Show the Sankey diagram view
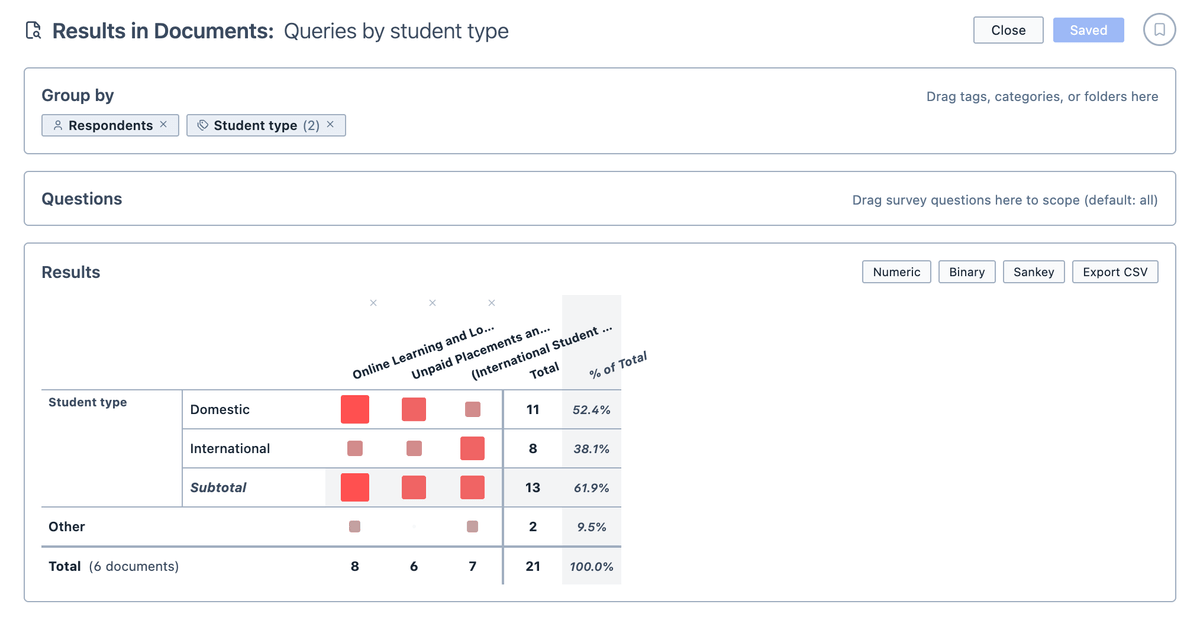 pyautogui.click(x=1033, y=272)
